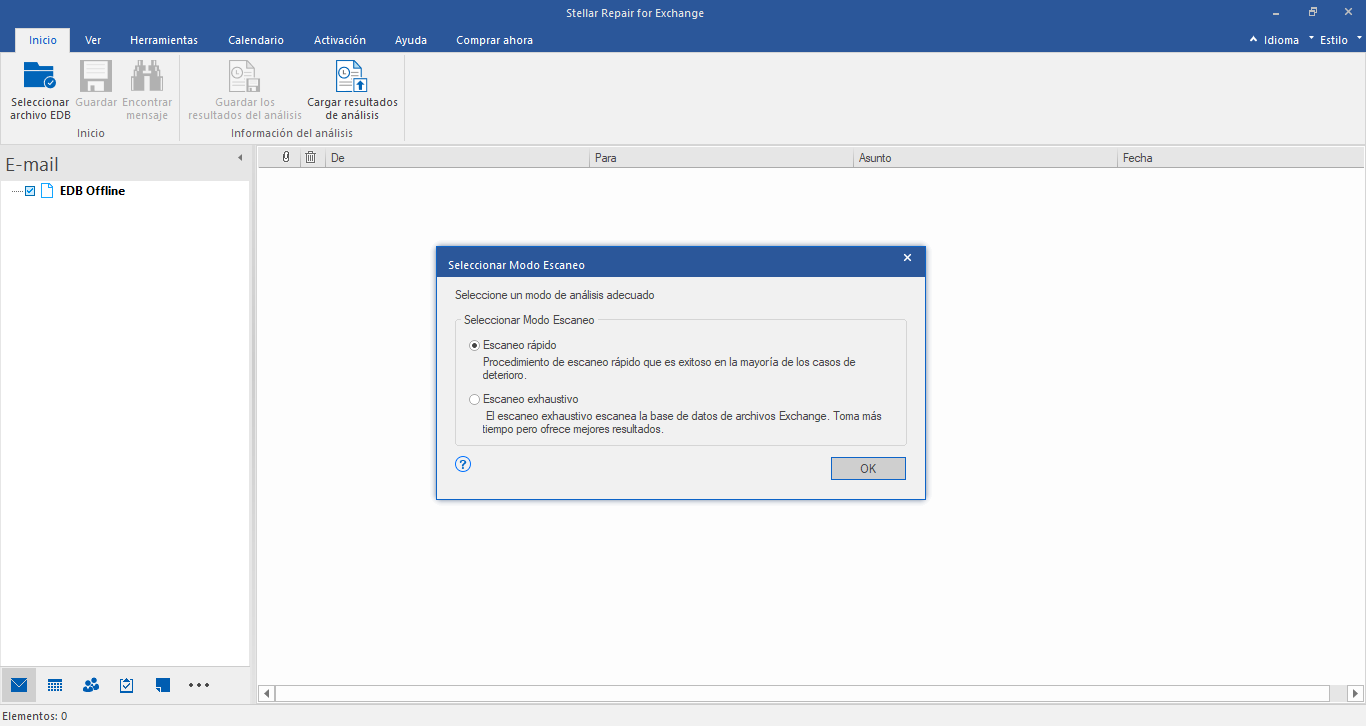Image resolution: width=1366 pixels, height=726 pixels.
Task: Click the EDB Offline file icon
Action: [47, 191]
